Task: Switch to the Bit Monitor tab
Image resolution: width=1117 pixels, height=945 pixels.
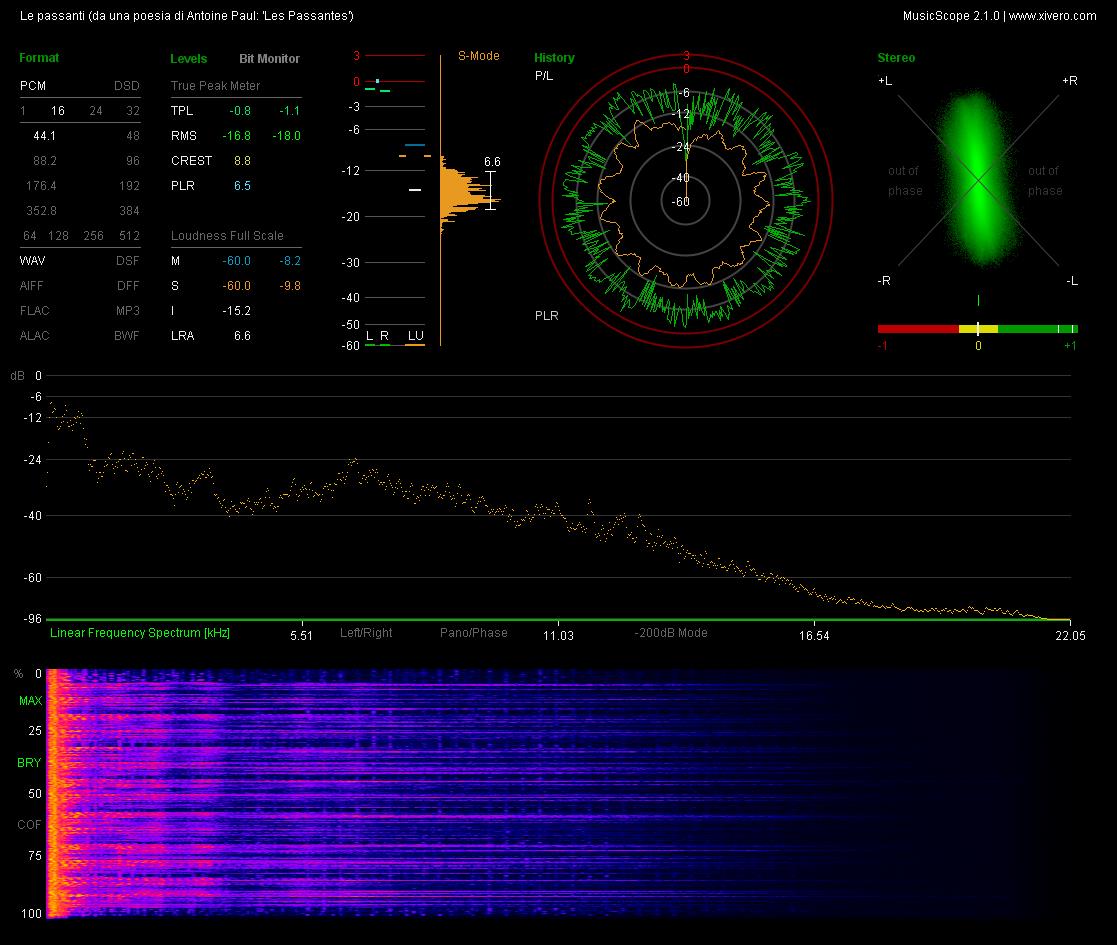Action: point(269,58)
